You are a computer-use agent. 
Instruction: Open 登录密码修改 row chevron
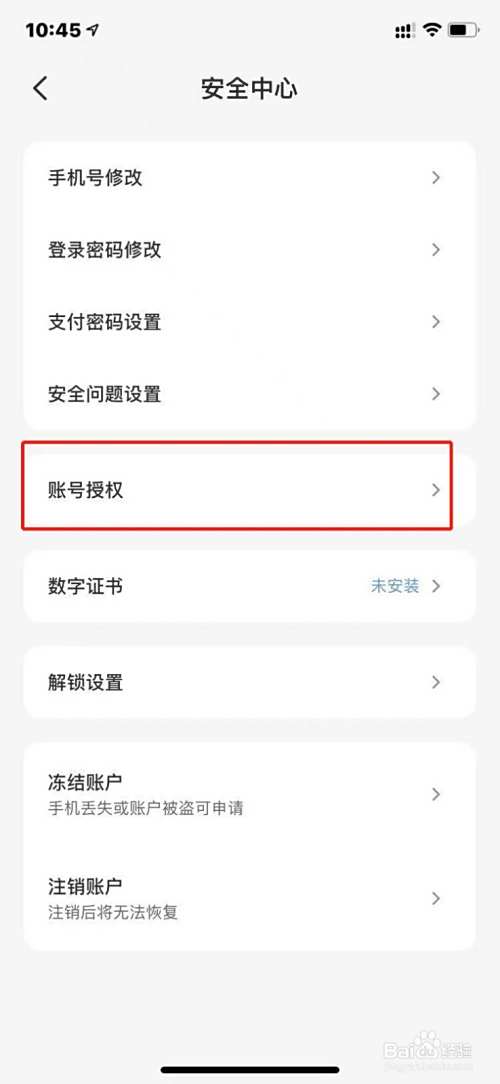436,250
